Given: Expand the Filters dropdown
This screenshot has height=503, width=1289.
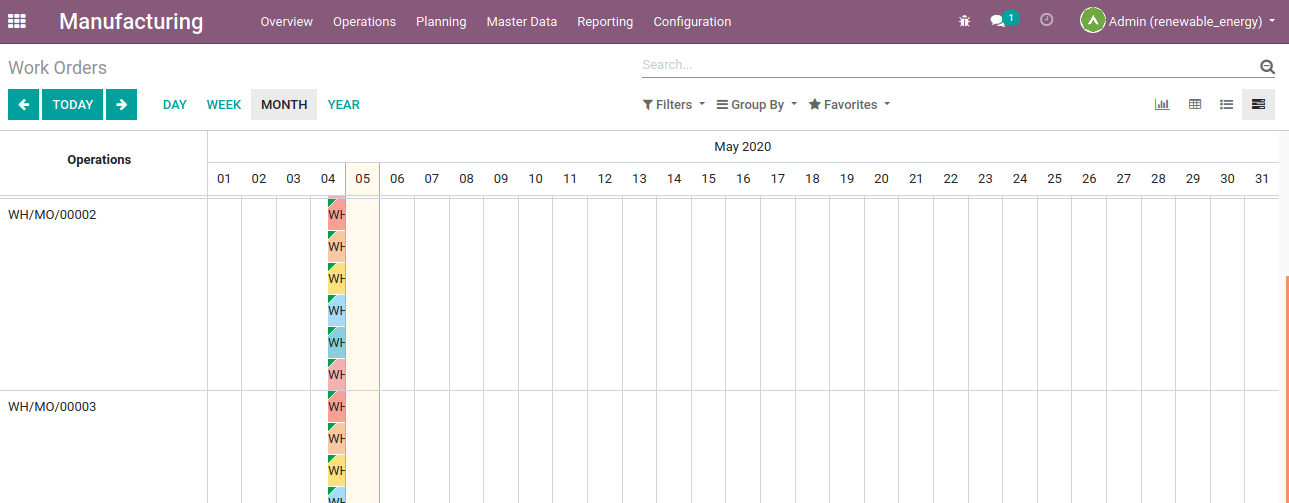Looking at the screenshot, I should pos(673,104).
